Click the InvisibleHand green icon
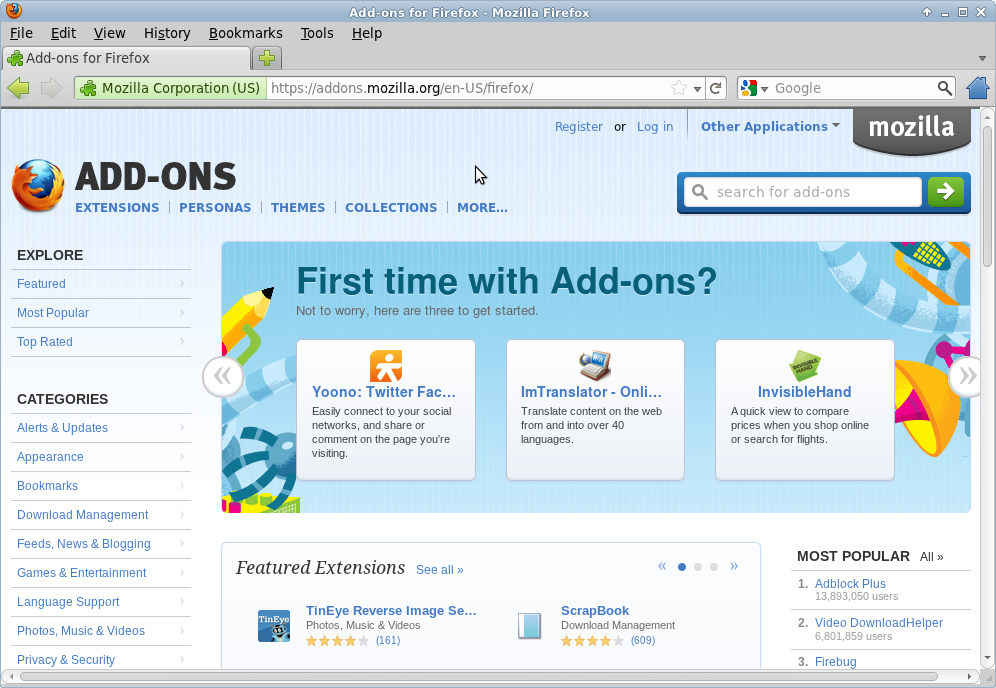Viewport: 996px width, 688px height. (x=804, y=366)
